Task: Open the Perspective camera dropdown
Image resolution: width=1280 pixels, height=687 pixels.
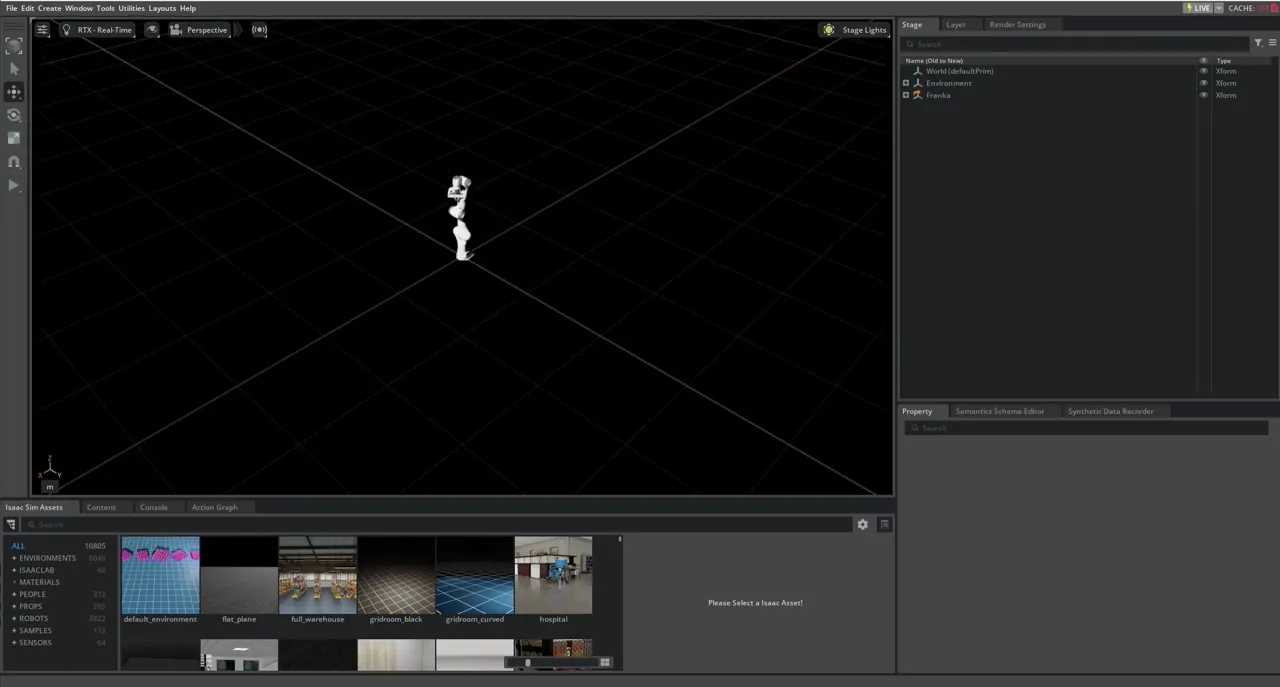Action: point(206,29)
